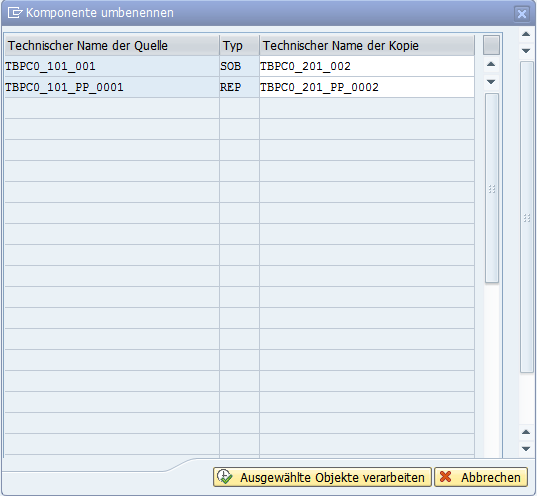Viewport: 537px width, 496px height.
Task: Open the table settings box in the header corner
Action: (x=491, y=45)
